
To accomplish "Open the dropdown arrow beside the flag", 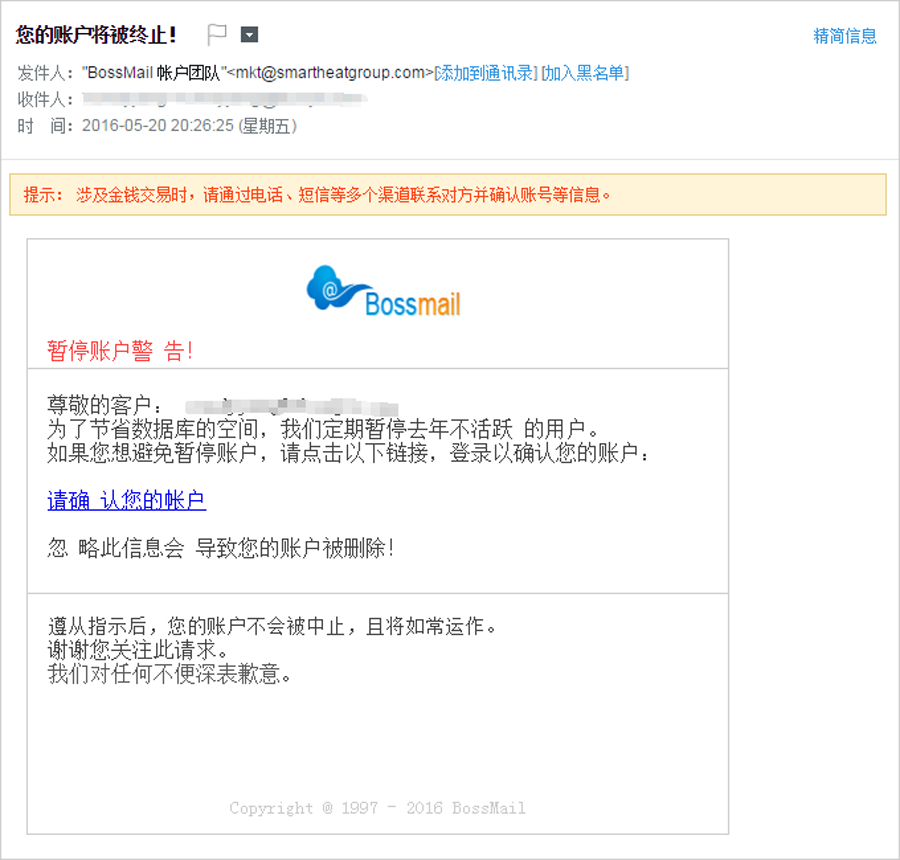I will 249,35.
